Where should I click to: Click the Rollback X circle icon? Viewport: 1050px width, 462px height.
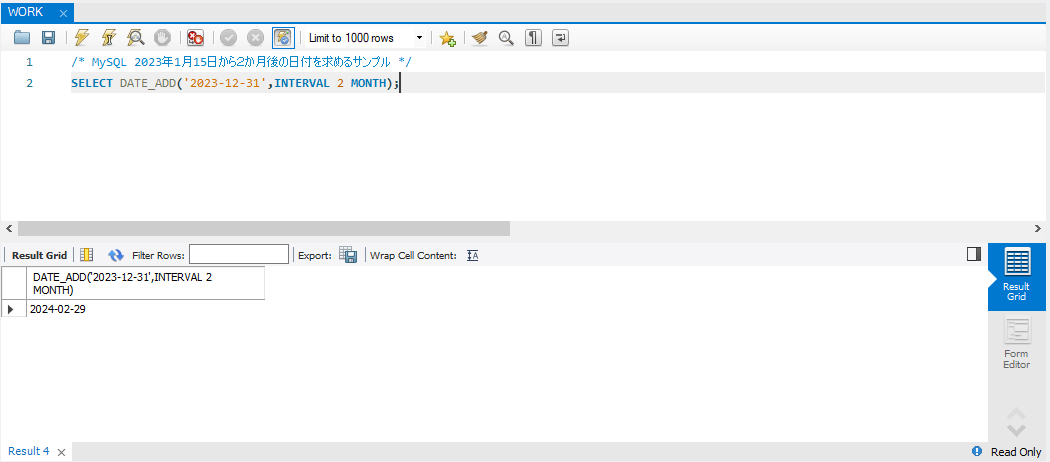click(255, 38)
